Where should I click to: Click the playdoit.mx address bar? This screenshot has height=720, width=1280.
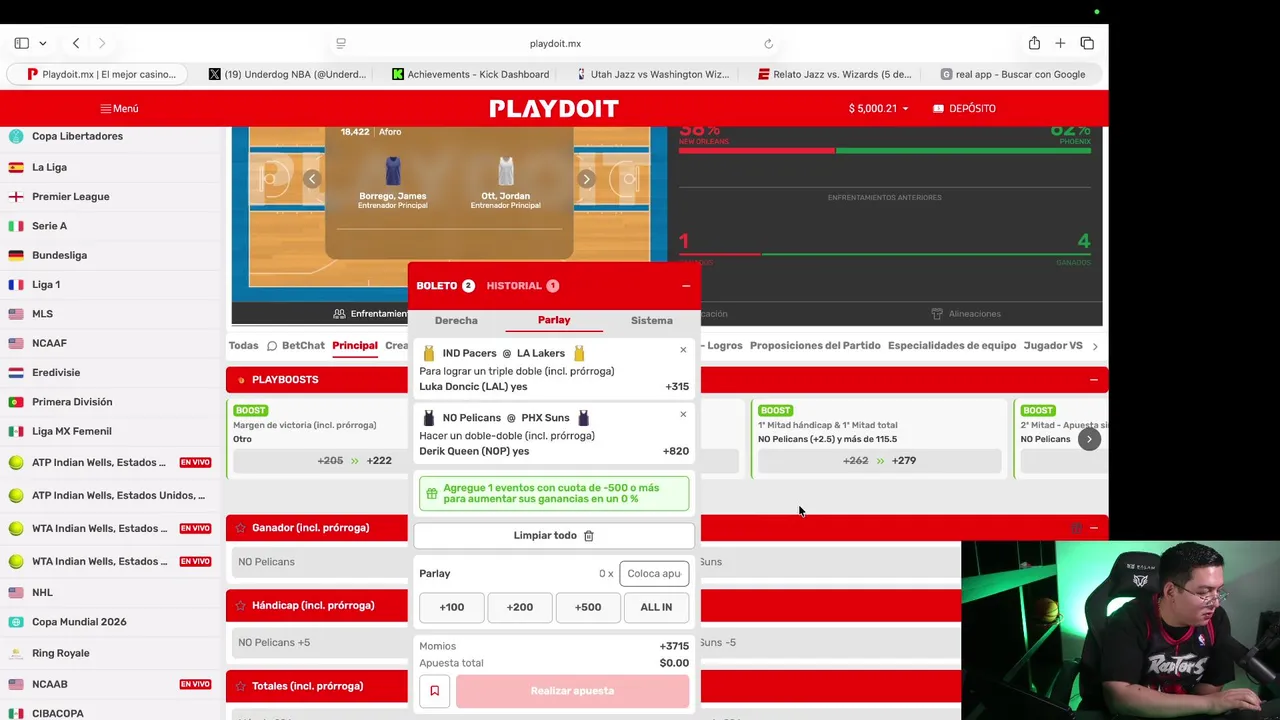point(555,44)
